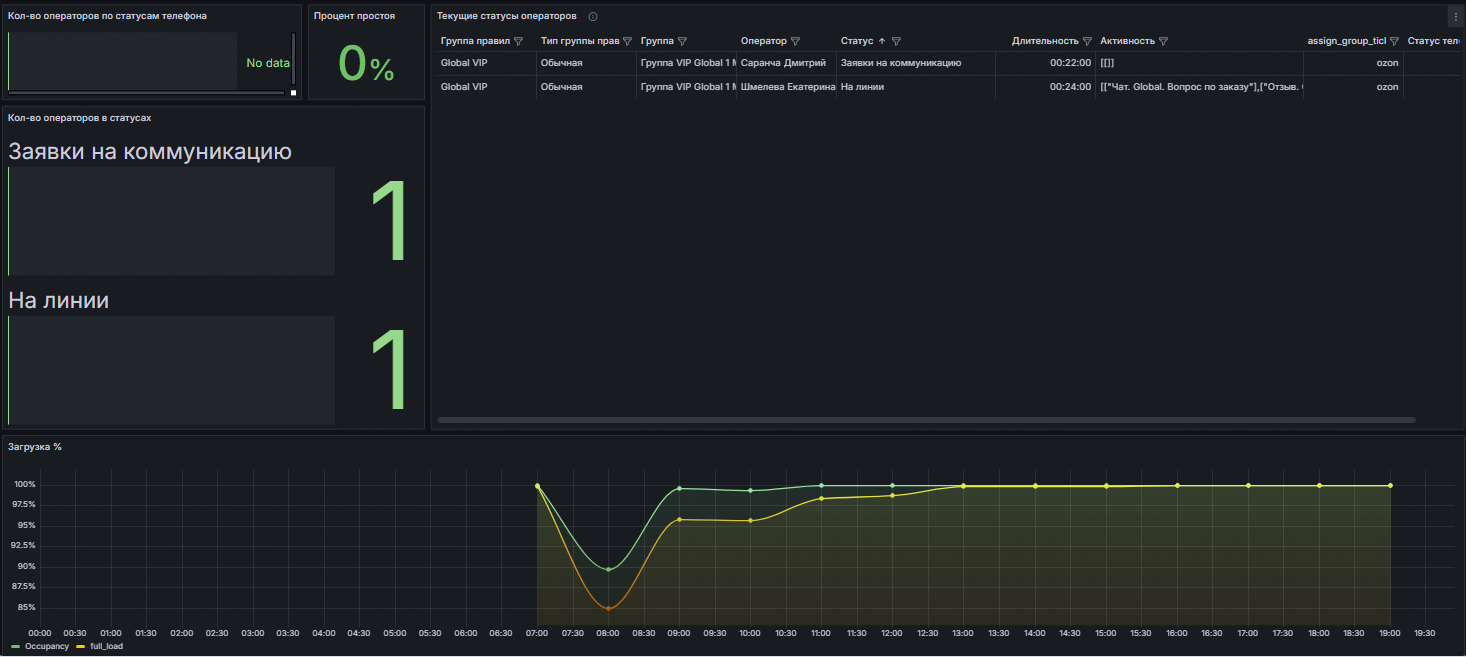
Task: Open the table panel three-dot menu
Action: 1455,16
